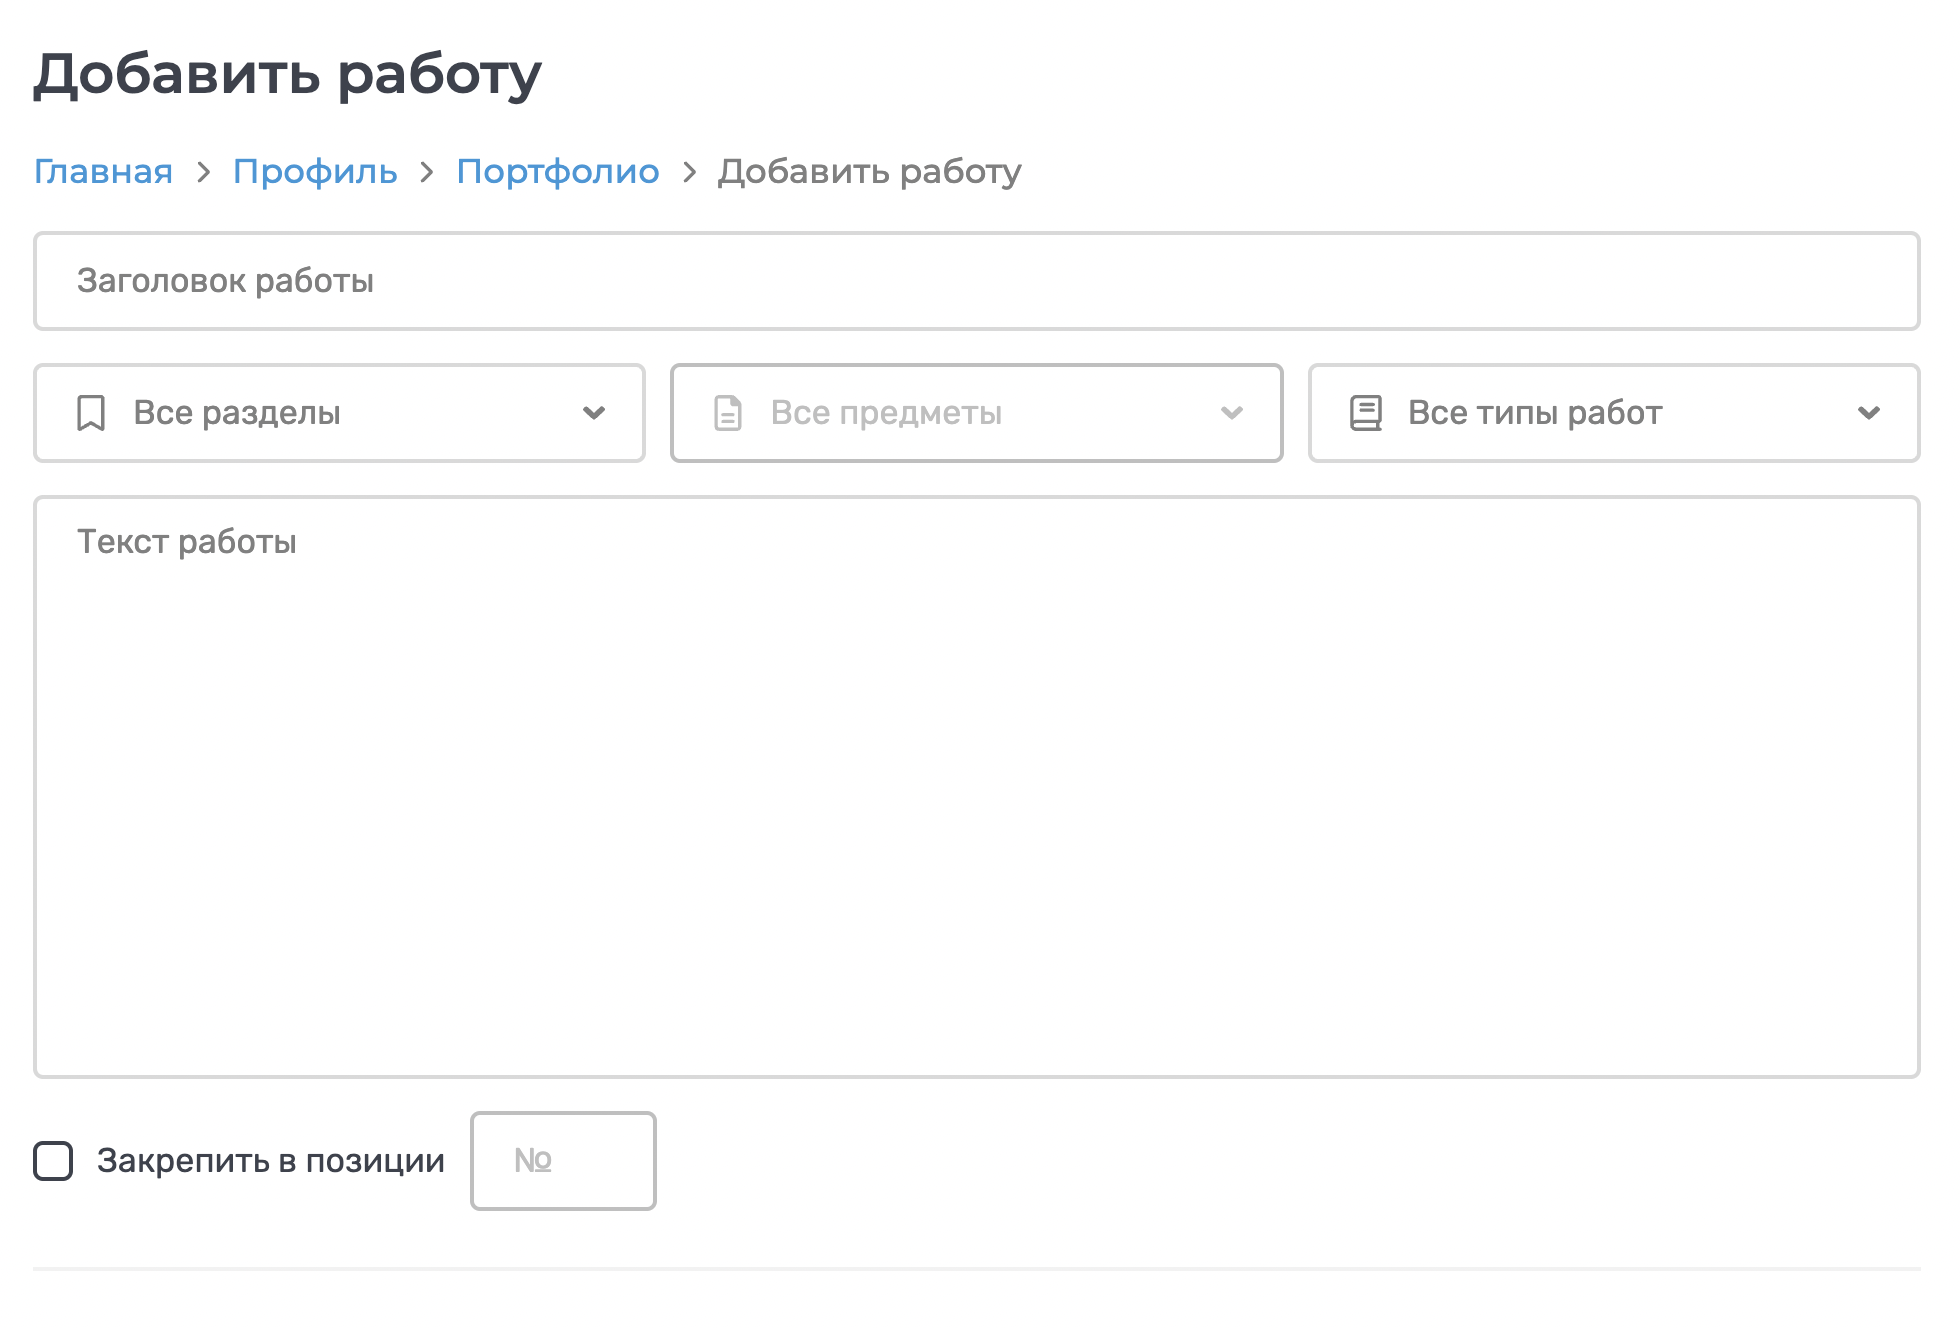Expand Все типы работ via its arrow
Screen dimensions: 1960x1328
(x=1869, y=413)
